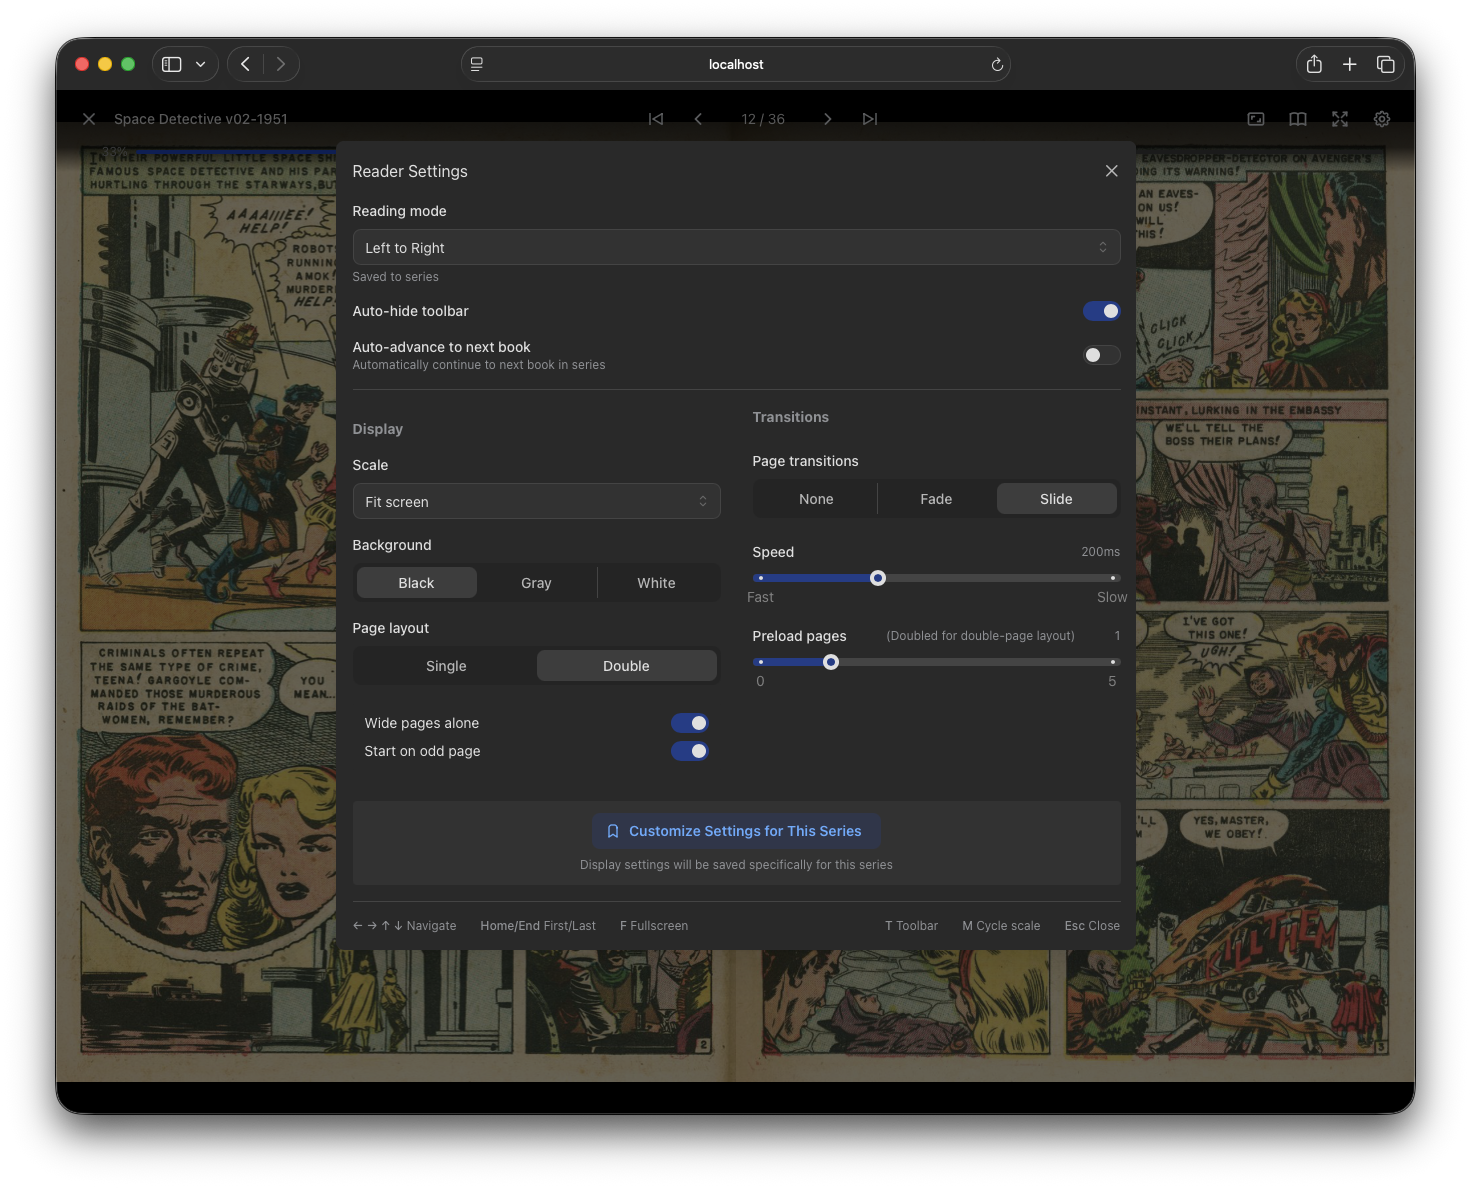
Task: Advance to the next page
Action: pyautogui.click(x=827, y=119)
